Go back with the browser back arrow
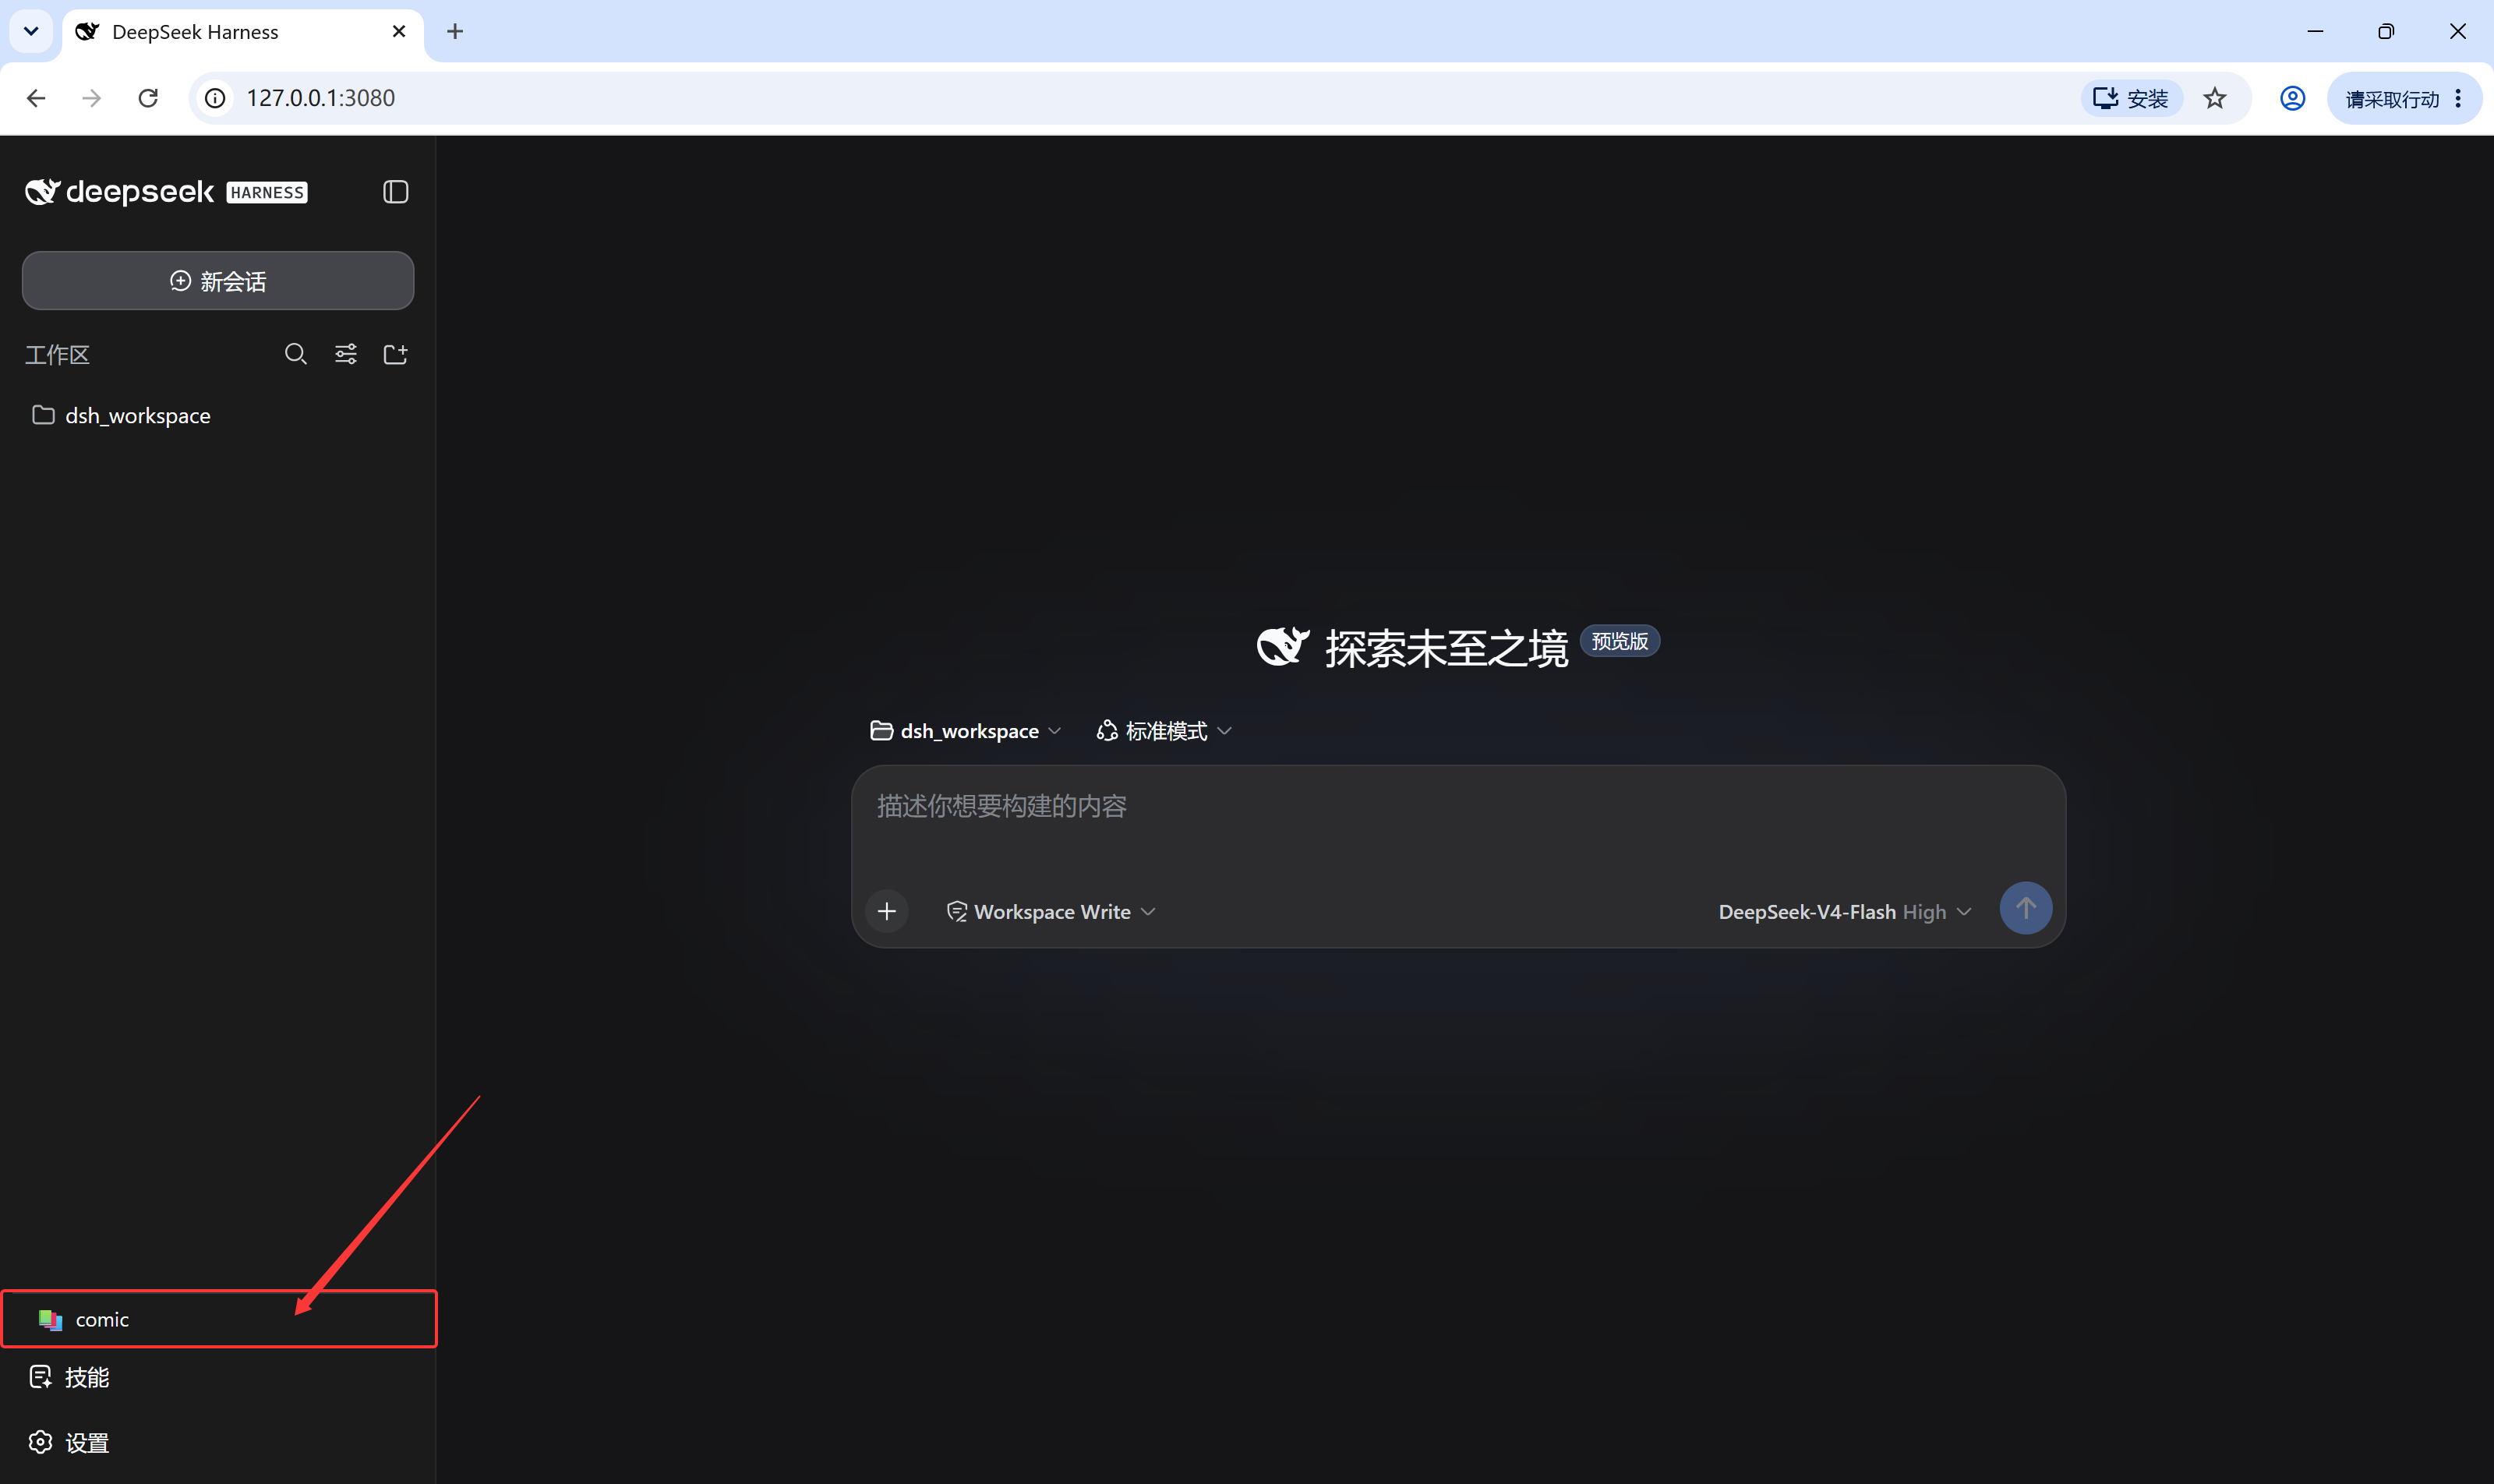Viewport: 2494px width, 1484px height. point(36,98)
